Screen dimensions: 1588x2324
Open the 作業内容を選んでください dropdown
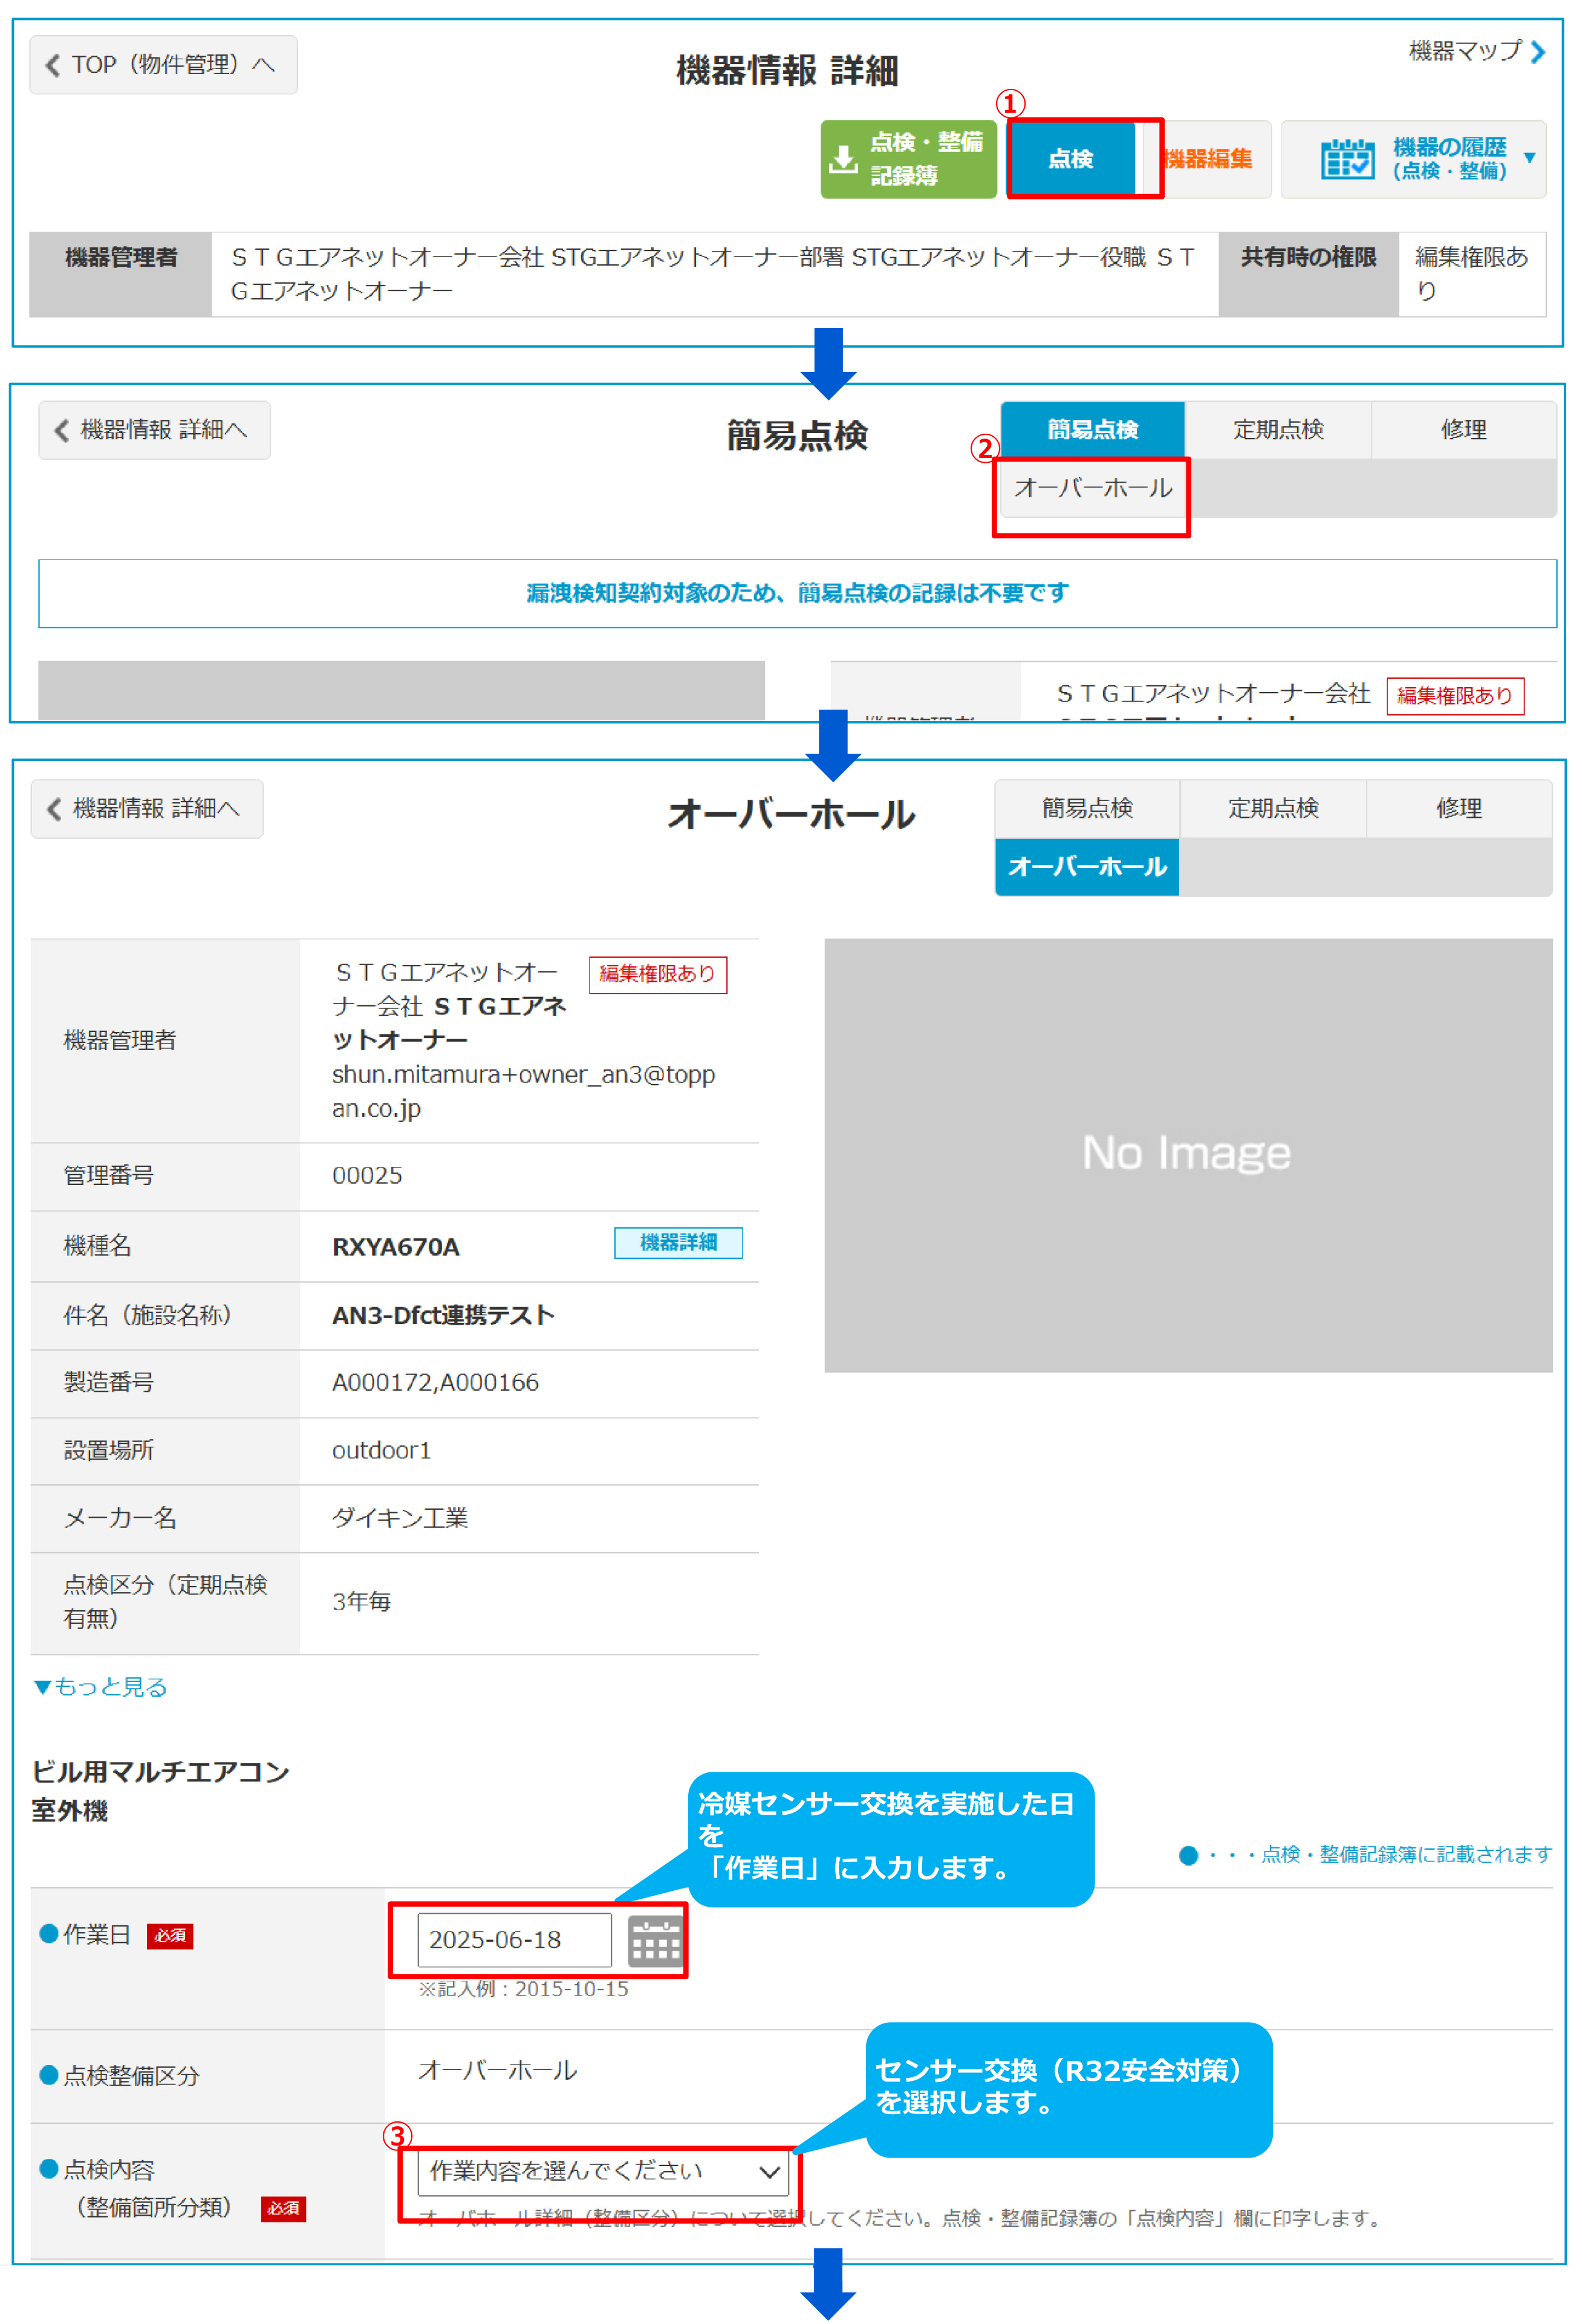603,2172
